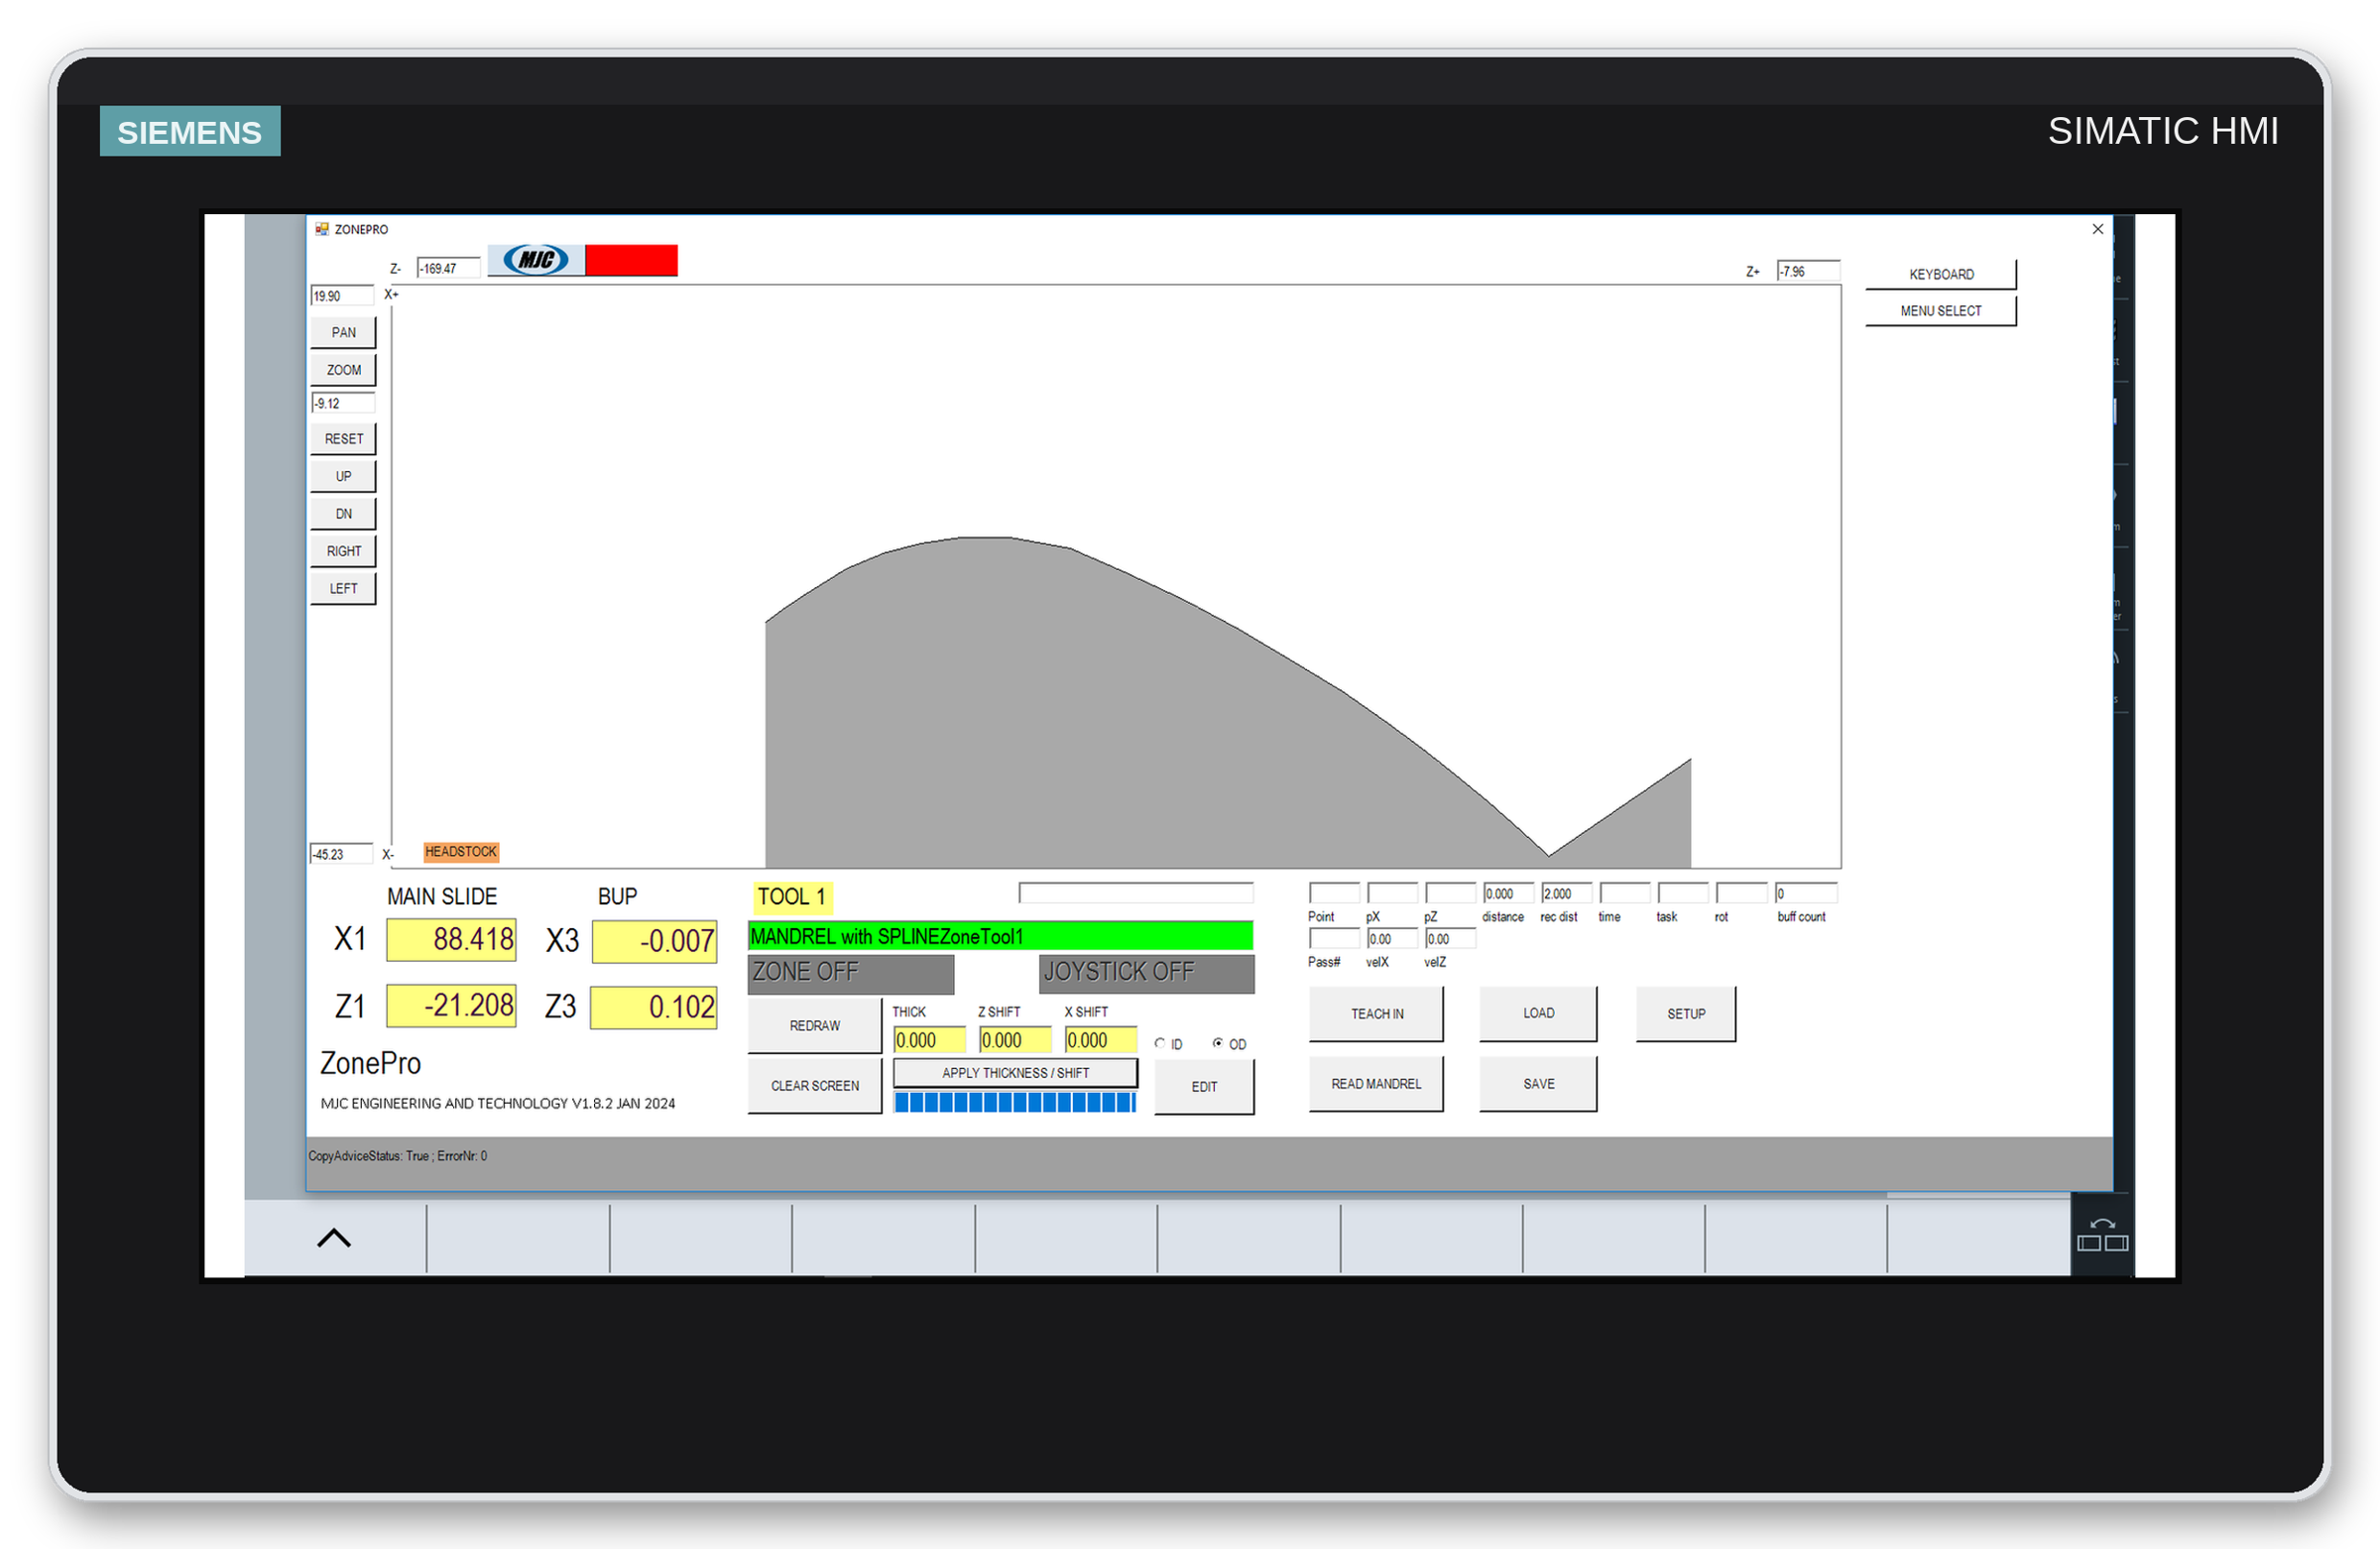Viewport: 2380px width, 1549px height.
Task: Open MENU SELECT
Action: [1940, 311]
